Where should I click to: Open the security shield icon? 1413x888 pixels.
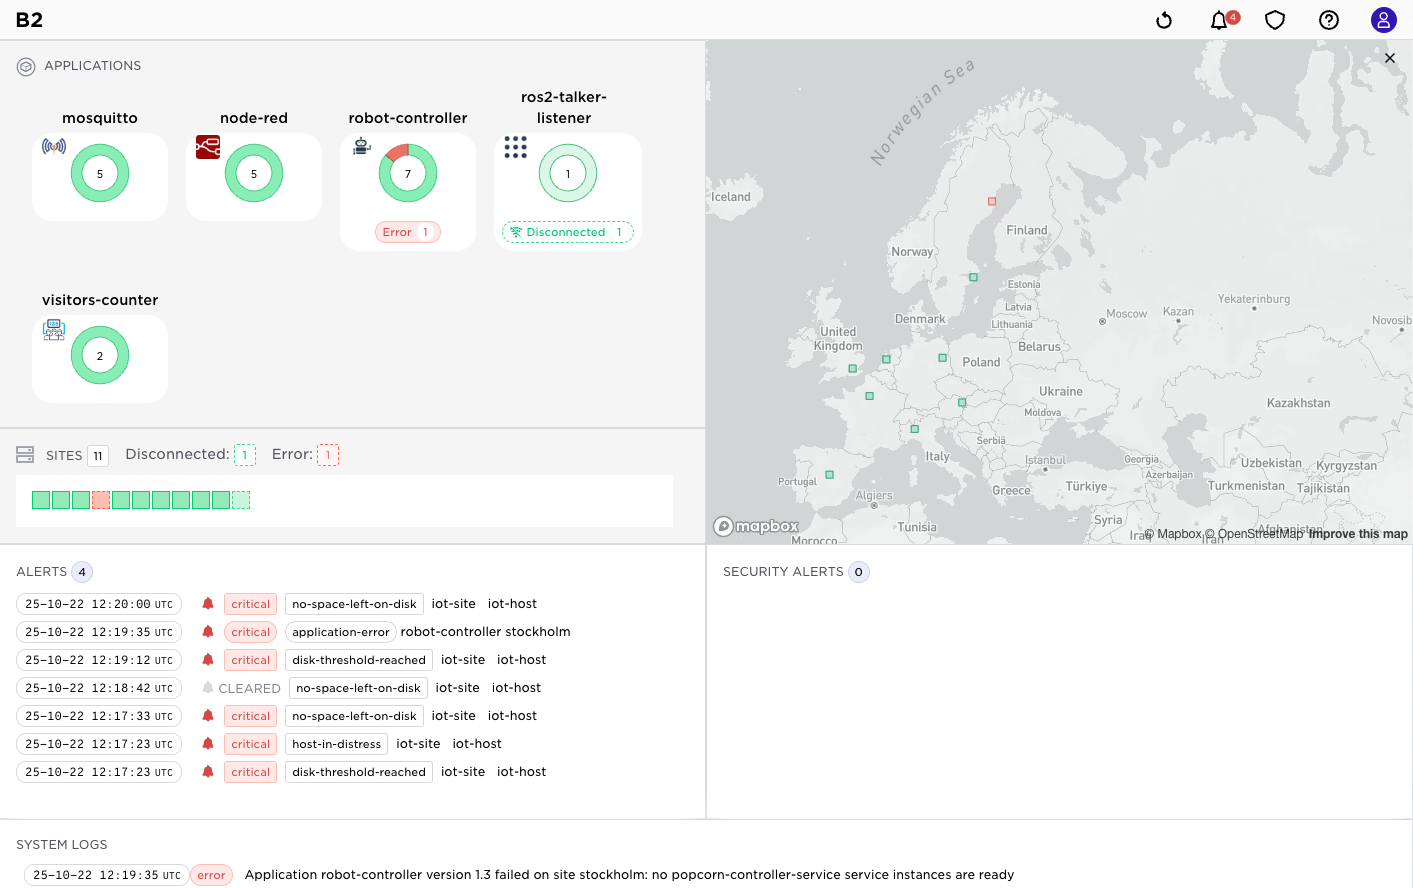coord(1275,21)
